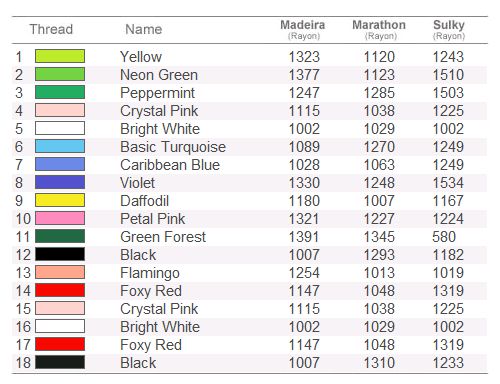Click the Flamingo name in row 13
This screenshot has height=384, width=500.
click(x=150, y=273)
